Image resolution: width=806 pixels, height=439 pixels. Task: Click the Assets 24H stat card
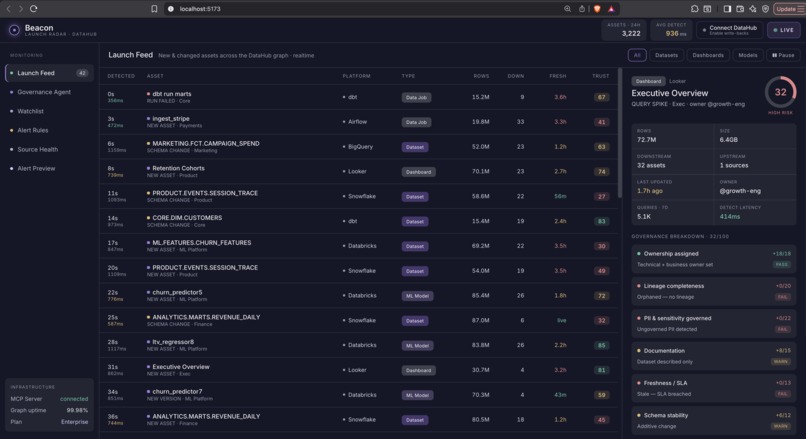tap(624, 30)
